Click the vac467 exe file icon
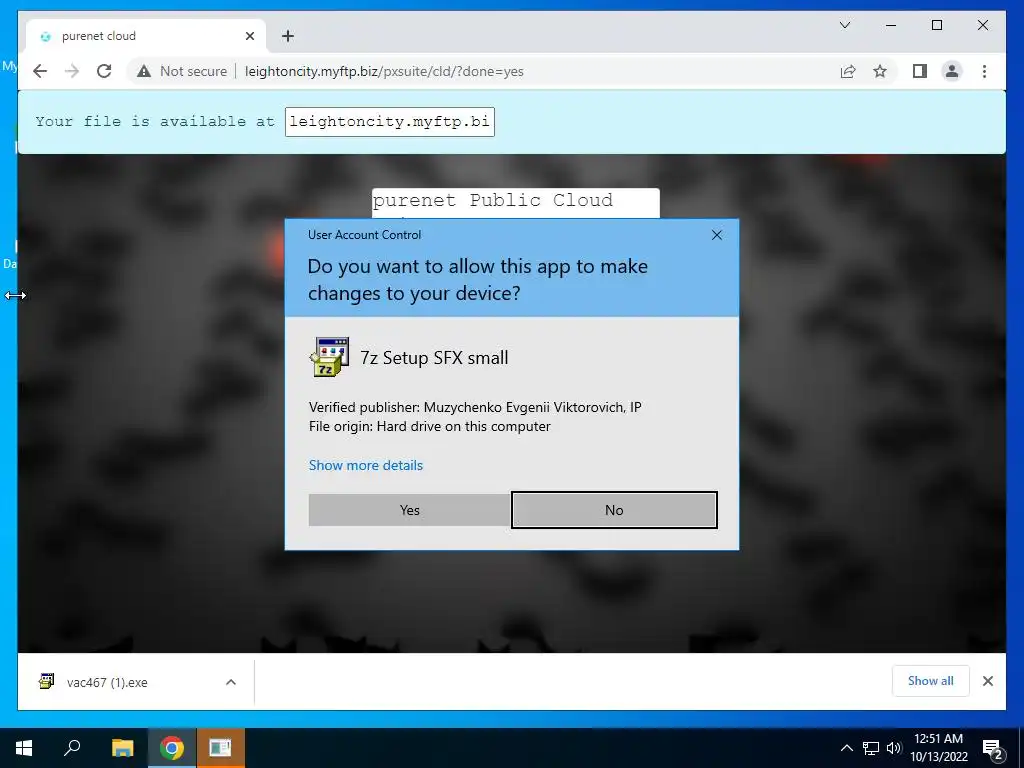1024x768 pixels. pos(46,682)
